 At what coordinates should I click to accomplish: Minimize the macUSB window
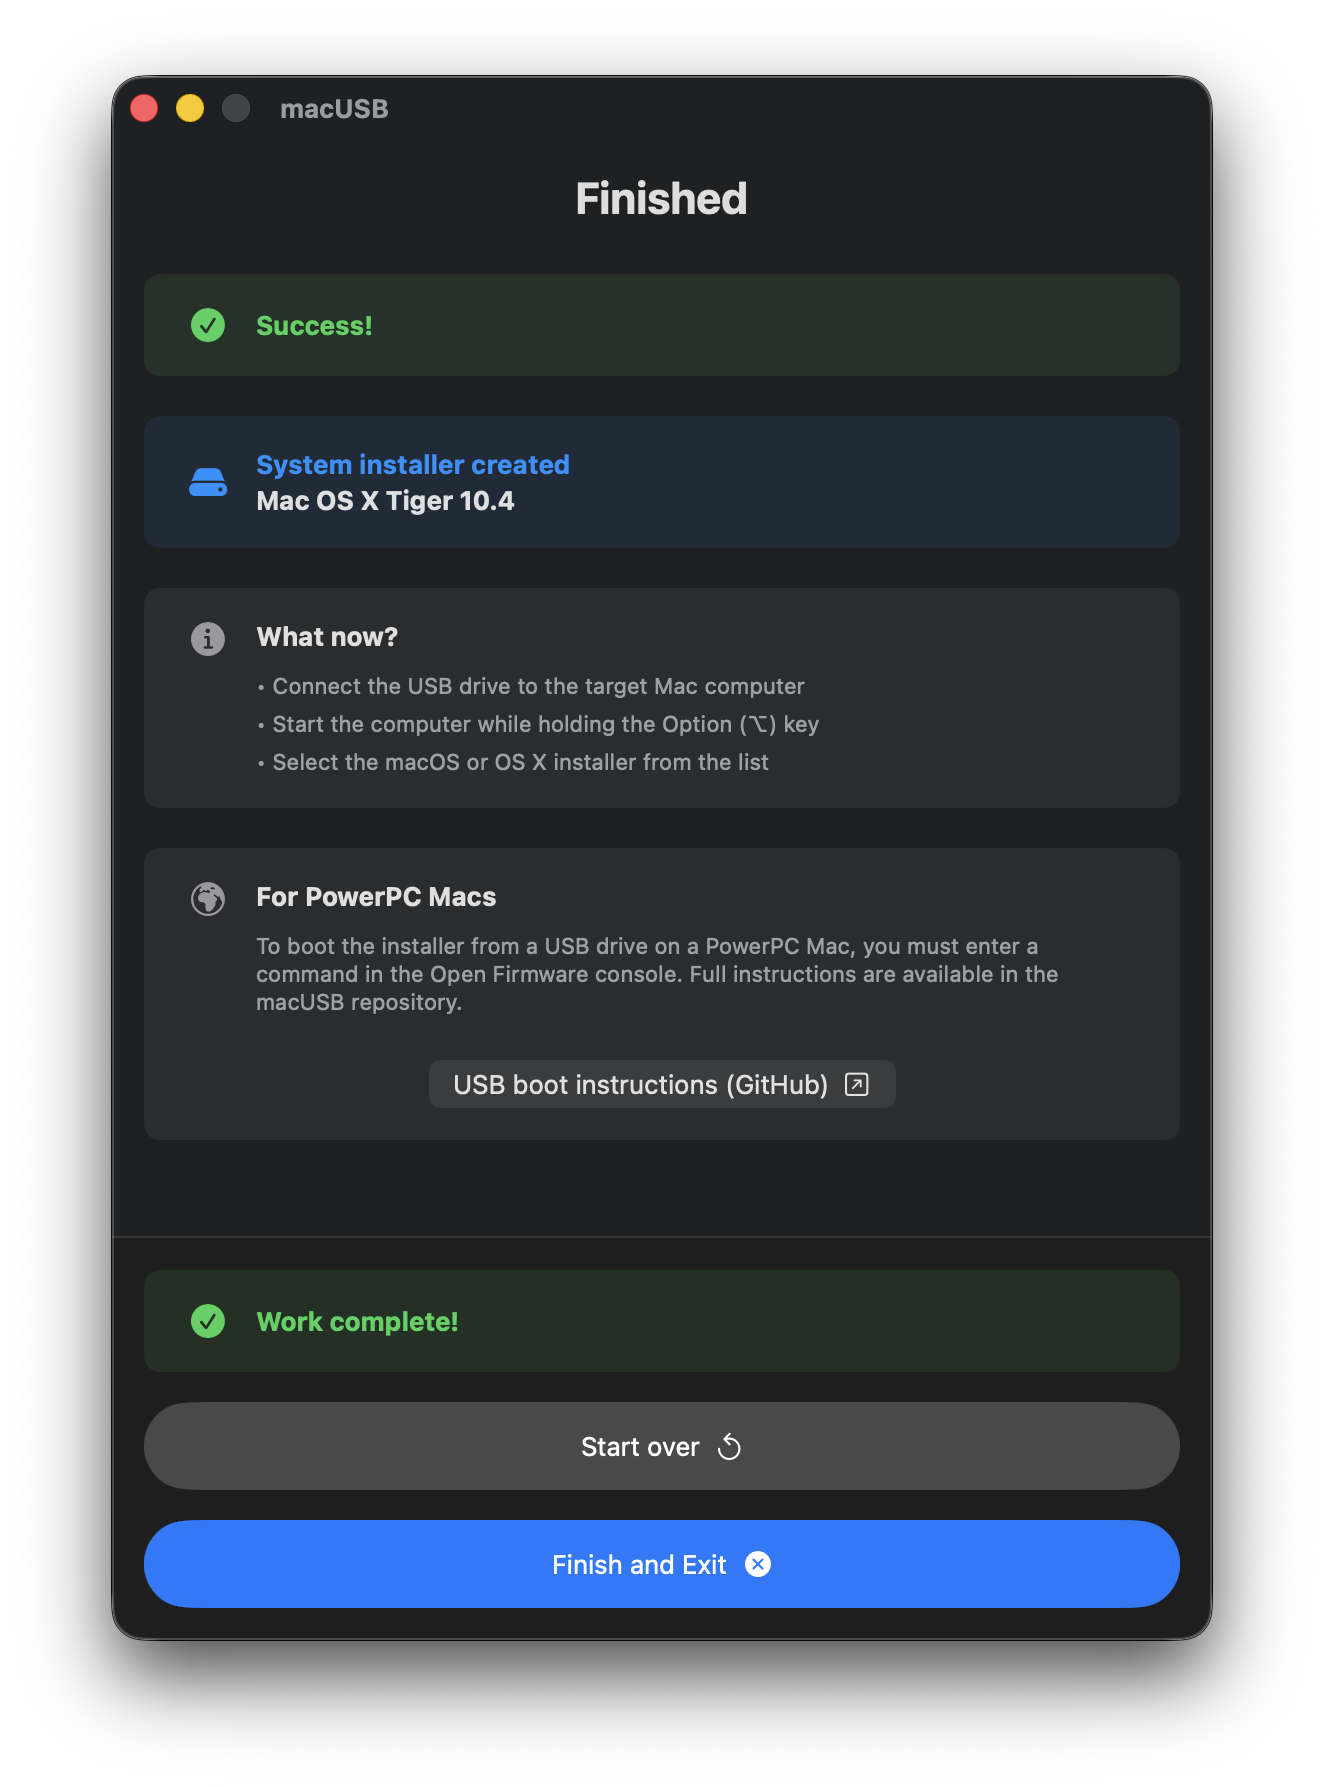(189, 107)
